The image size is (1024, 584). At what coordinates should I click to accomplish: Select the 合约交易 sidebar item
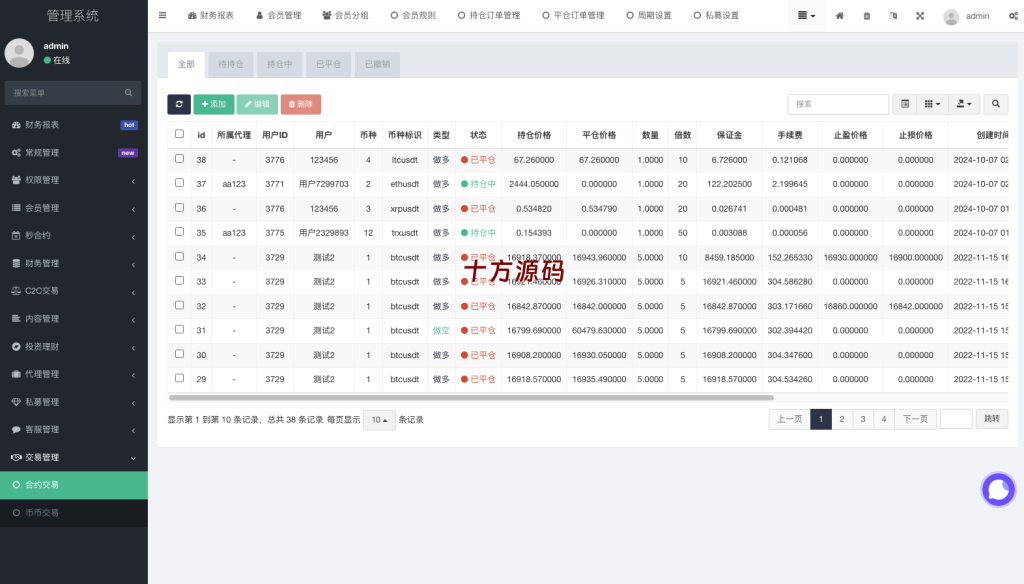pos(74,485)
